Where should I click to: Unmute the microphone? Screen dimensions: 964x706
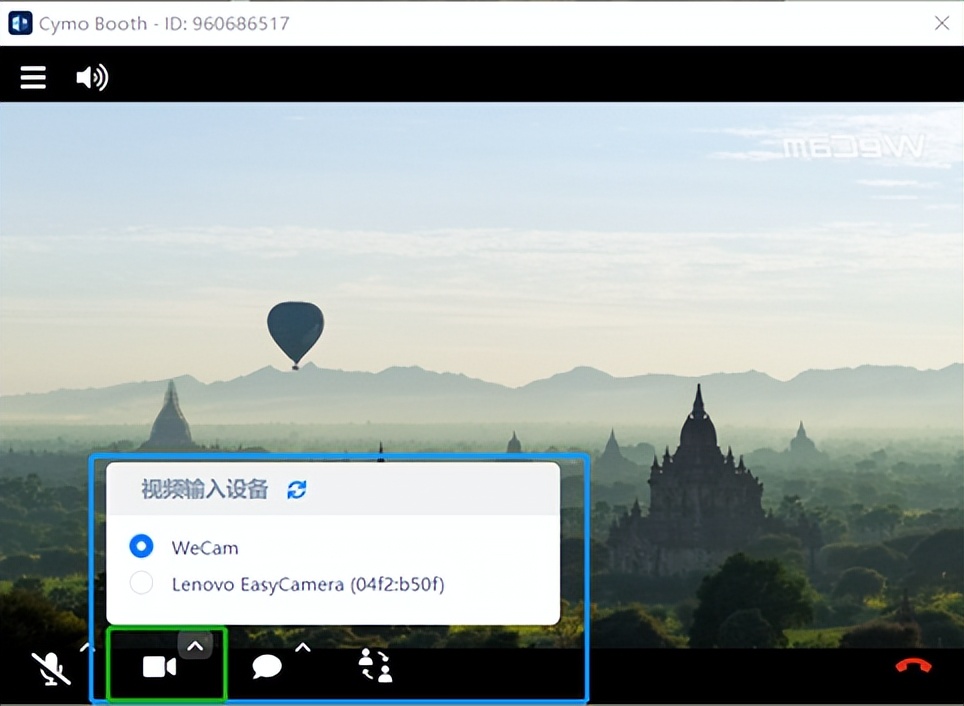[51, 668]
